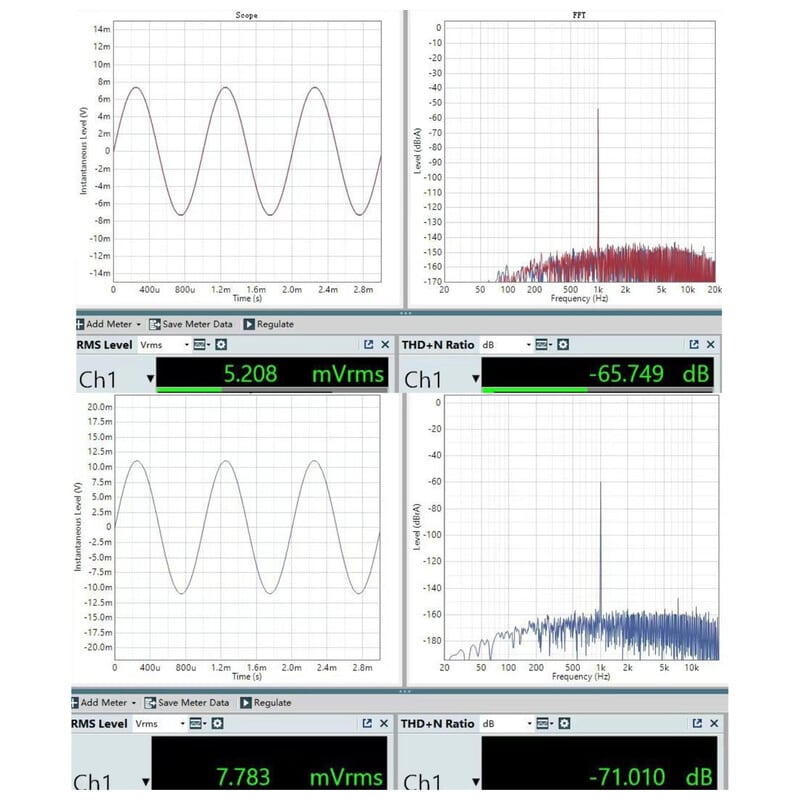Image resolution: width=800 pixels, height=800 pixels.
Task: Expand Vrms unit dropdown on lower RMS meter
Action: tap(181, 723)
